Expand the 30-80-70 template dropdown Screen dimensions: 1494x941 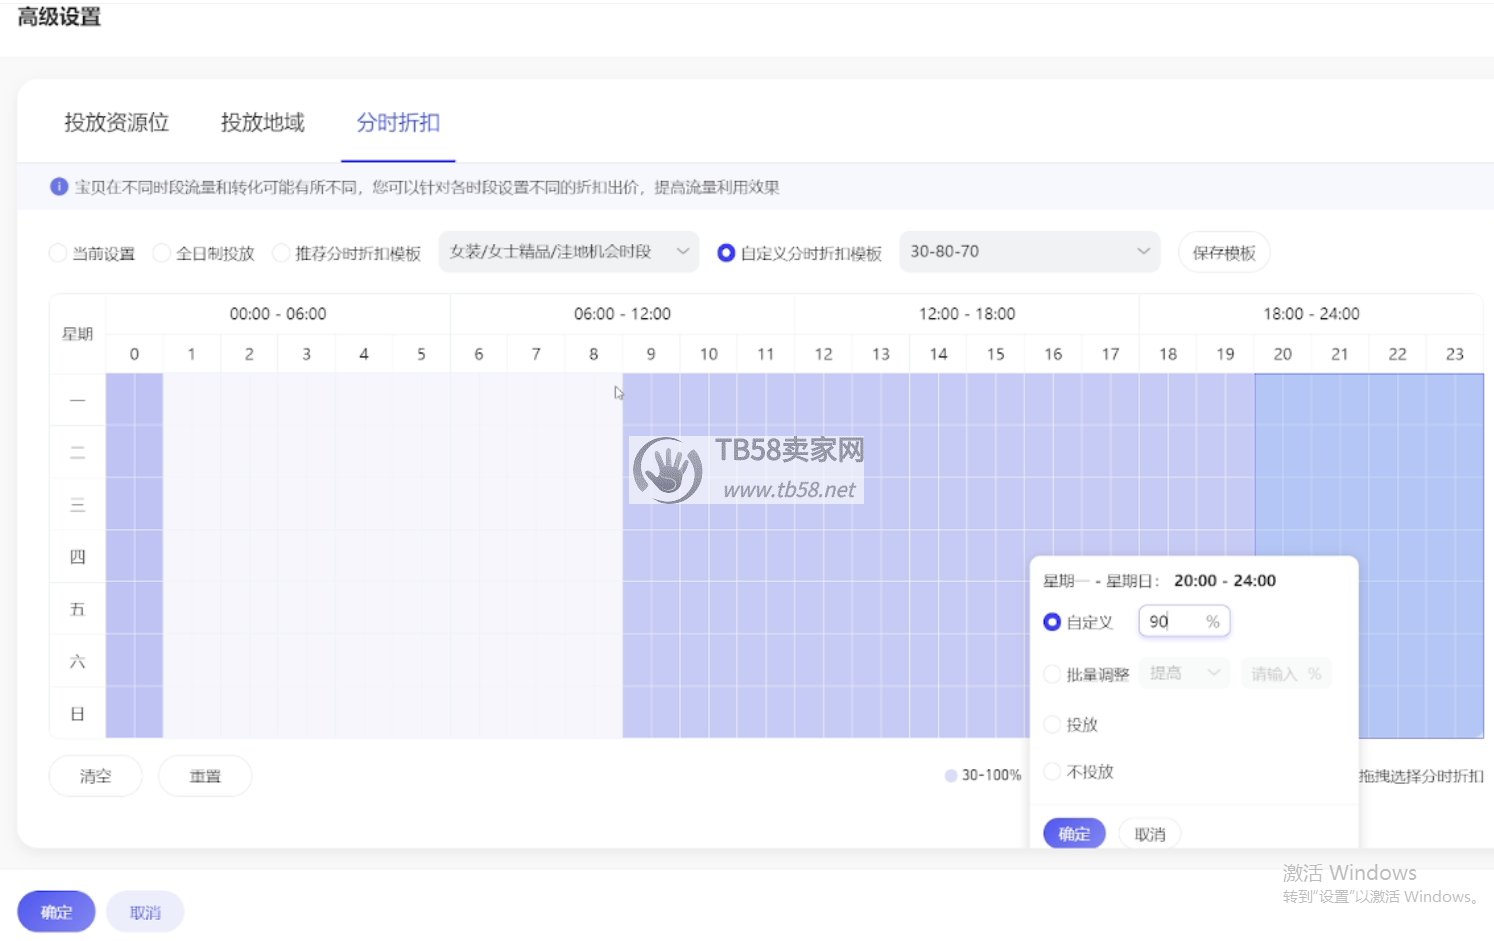pyautogui.click(x=1030, y=252)
